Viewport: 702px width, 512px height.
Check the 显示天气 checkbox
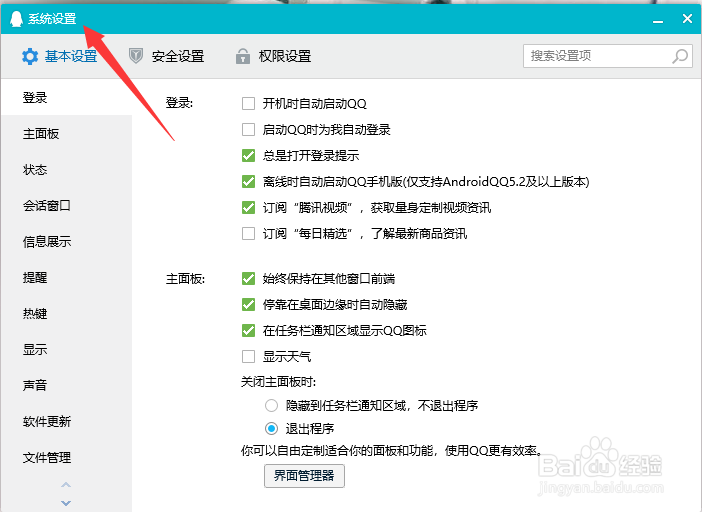[x=248, y=357]
